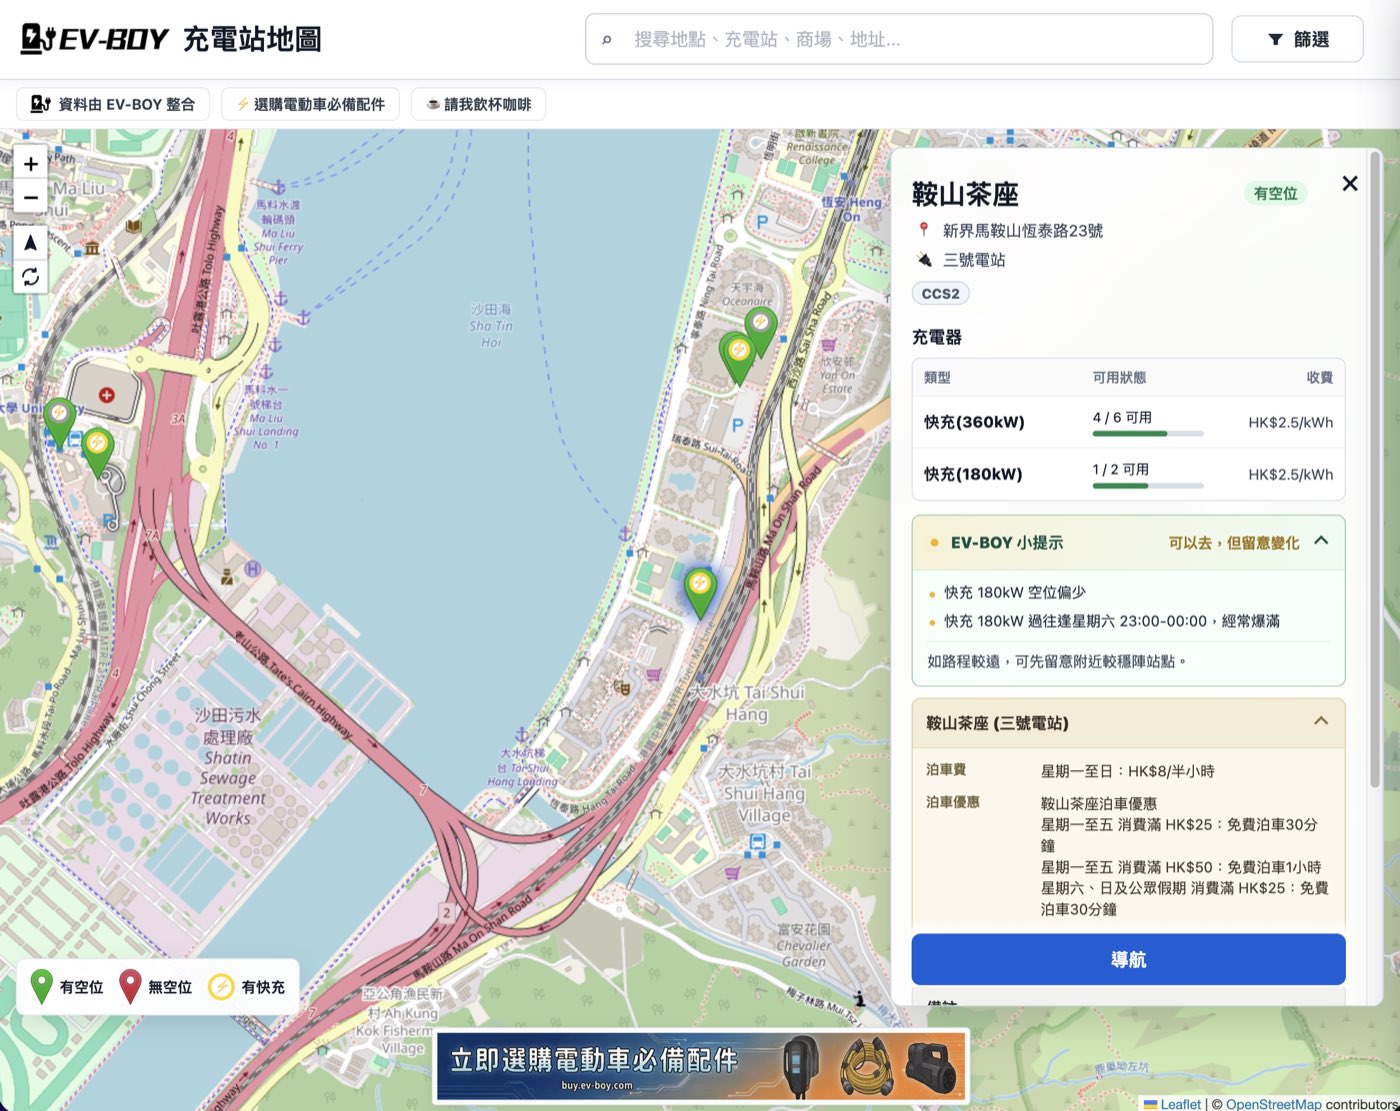
Task: Click 快充(360kW) charger row
Action: [x=1128, y=422]
